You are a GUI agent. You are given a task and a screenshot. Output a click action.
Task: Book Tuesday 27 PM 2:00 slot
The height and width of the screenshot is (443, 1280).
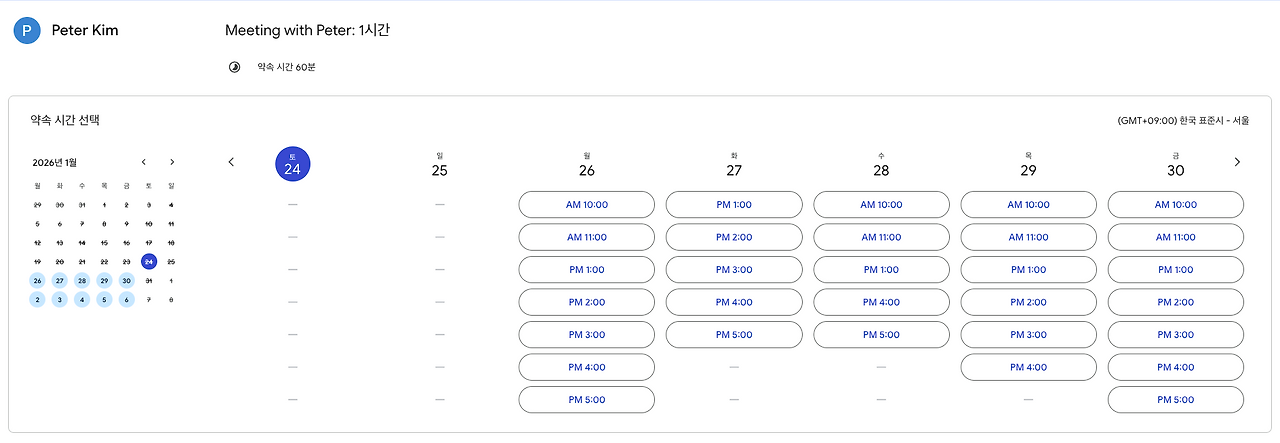click(734, 237)
